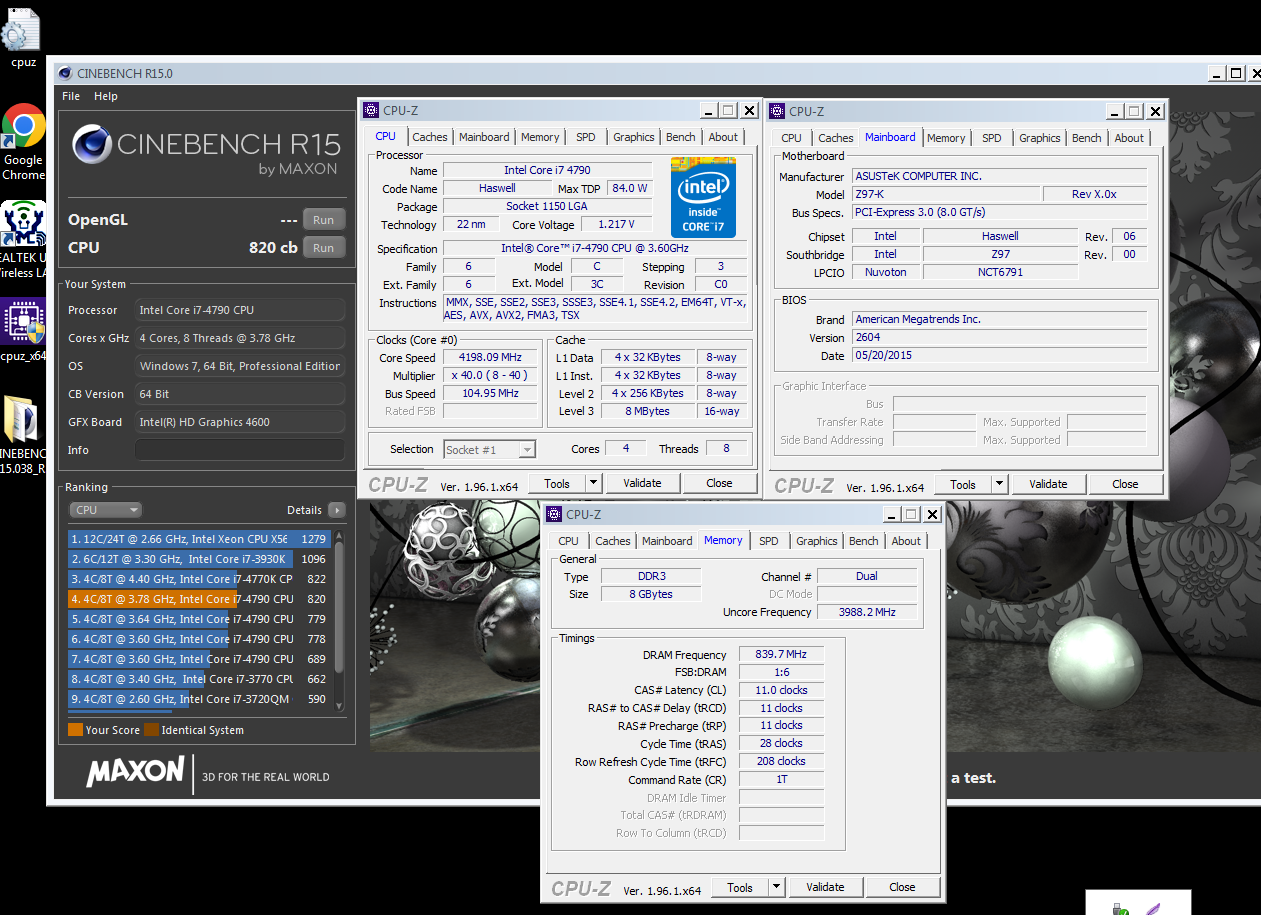
Task: Click motherboard Model value Z97-K
Action: (945, 194)
